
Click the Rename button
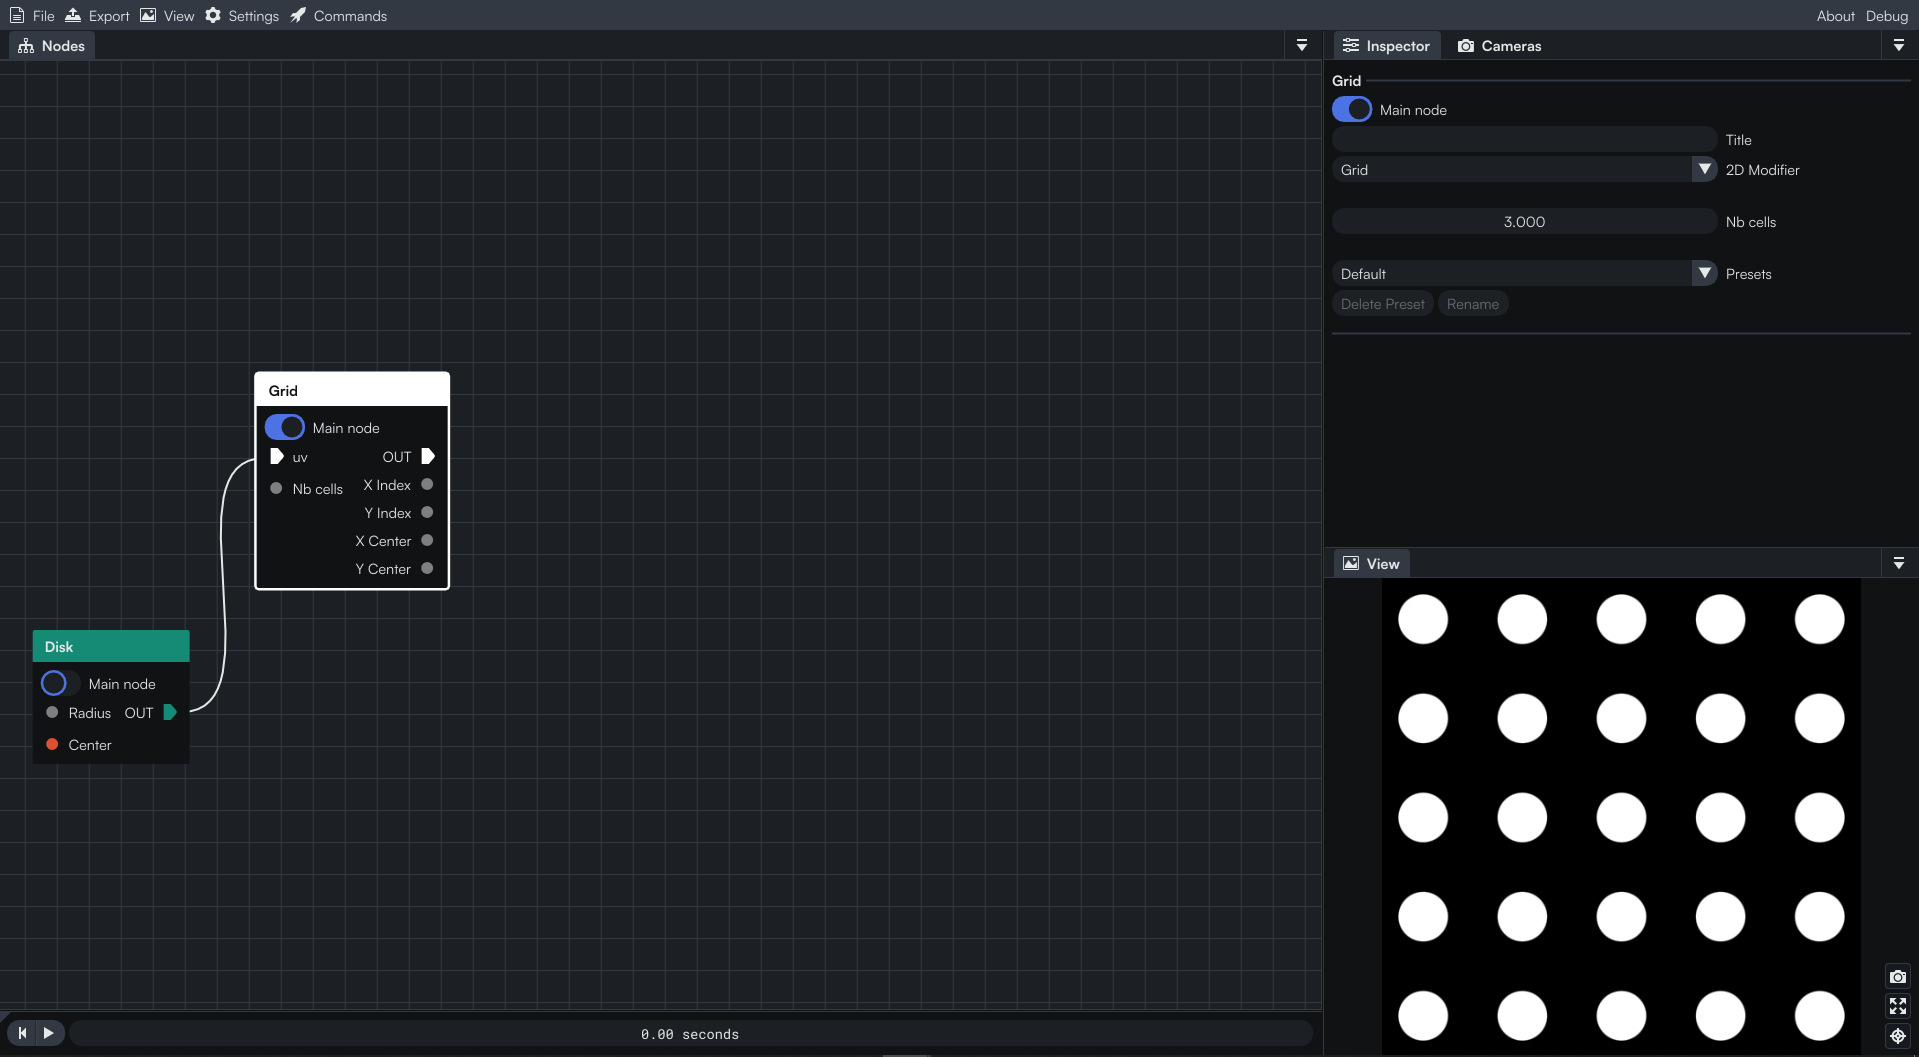1472,304
